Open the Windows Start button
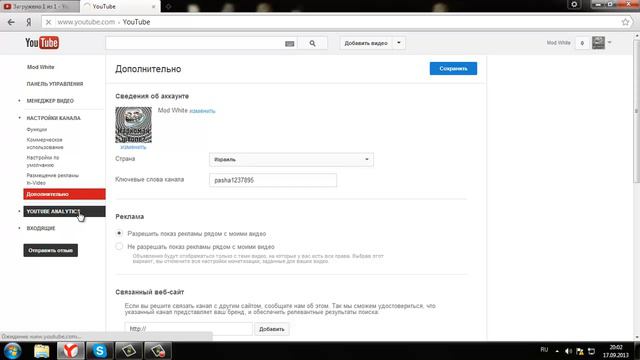This screenshot has height=360, width=640. 12,351
